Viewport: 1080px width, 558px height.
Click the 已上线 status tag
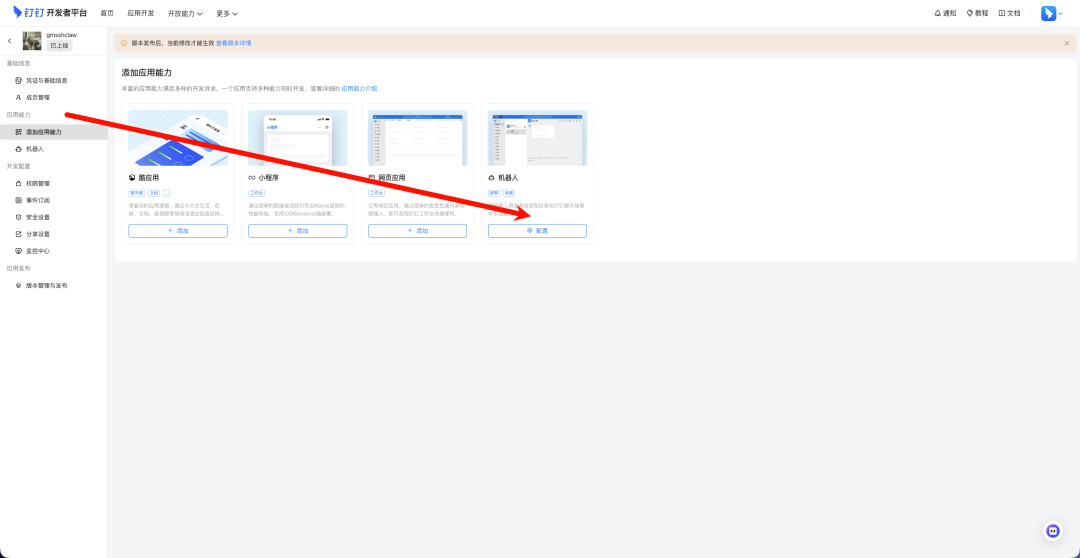(x=59, y=45)
